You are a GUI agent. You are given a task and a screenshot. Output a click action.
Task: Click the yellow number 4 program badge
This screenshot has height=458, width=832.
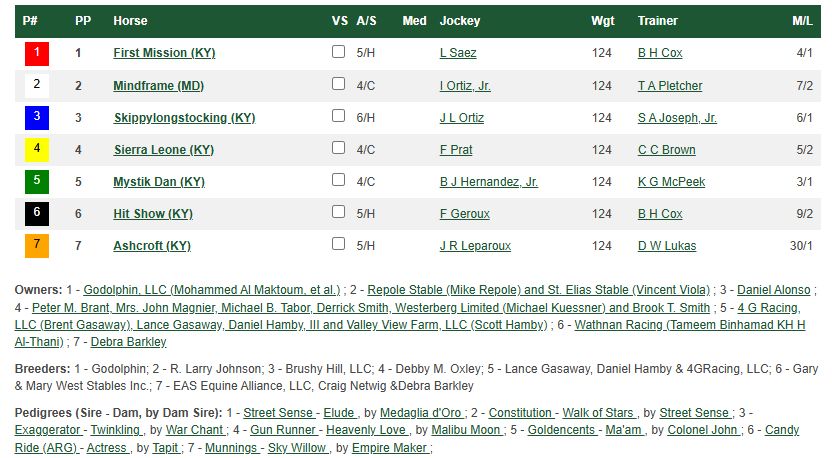click(37, 150)
